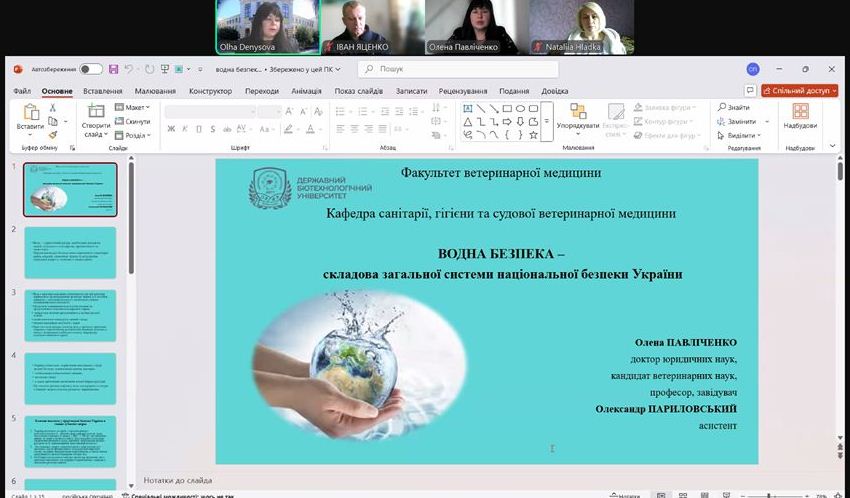Open the font size combo box
The height and width of the screenshot is (498, 850).
pos(269,112)
